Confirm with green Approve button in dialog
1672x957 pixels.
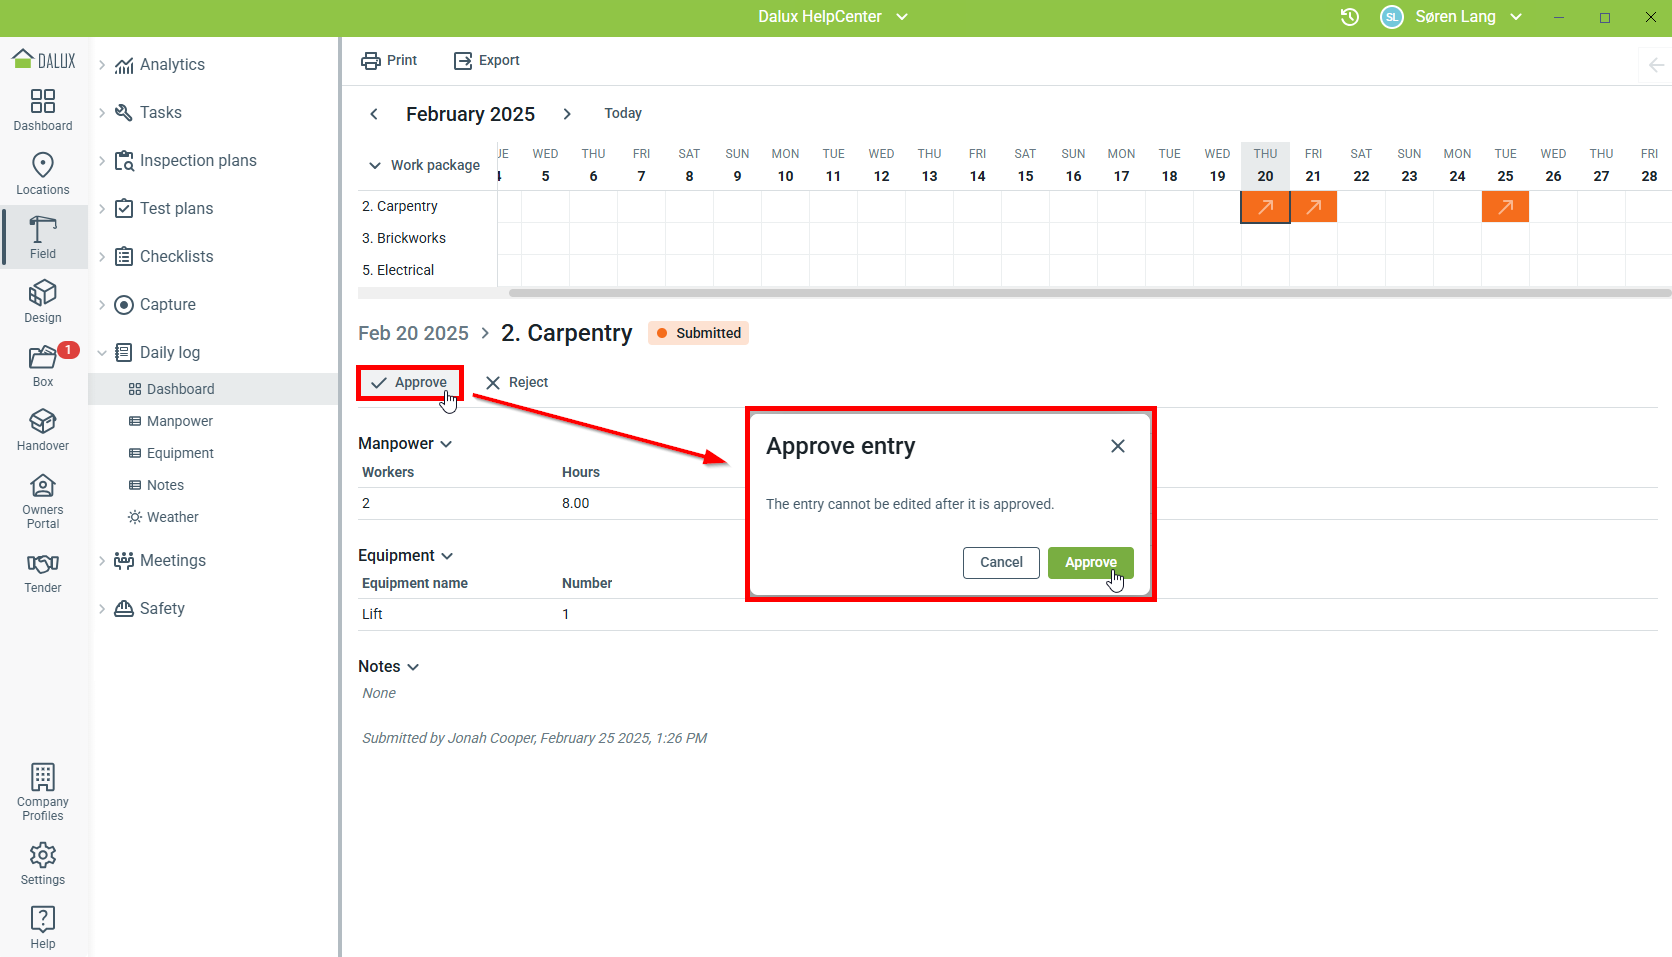[x=1090, y=563]
